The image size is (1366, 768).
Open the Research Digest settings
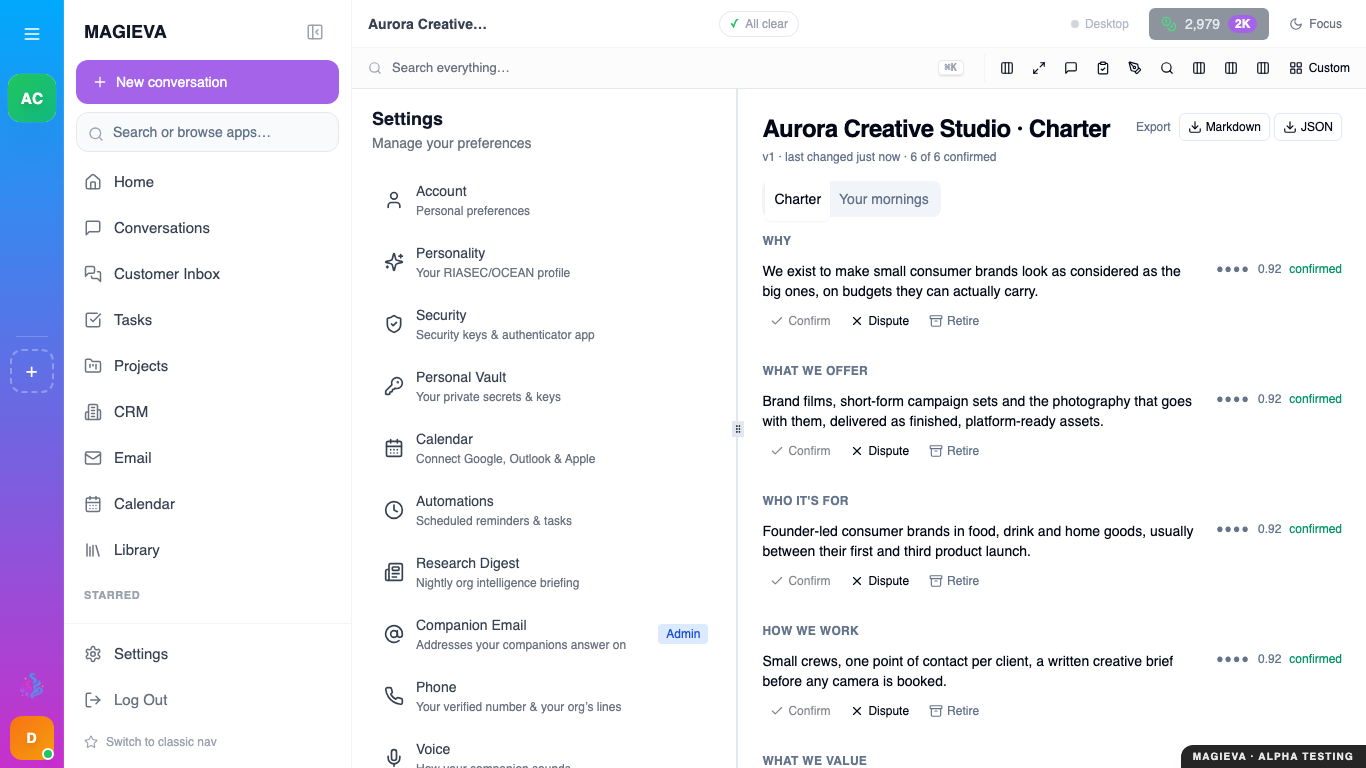(x=544, y=572)
